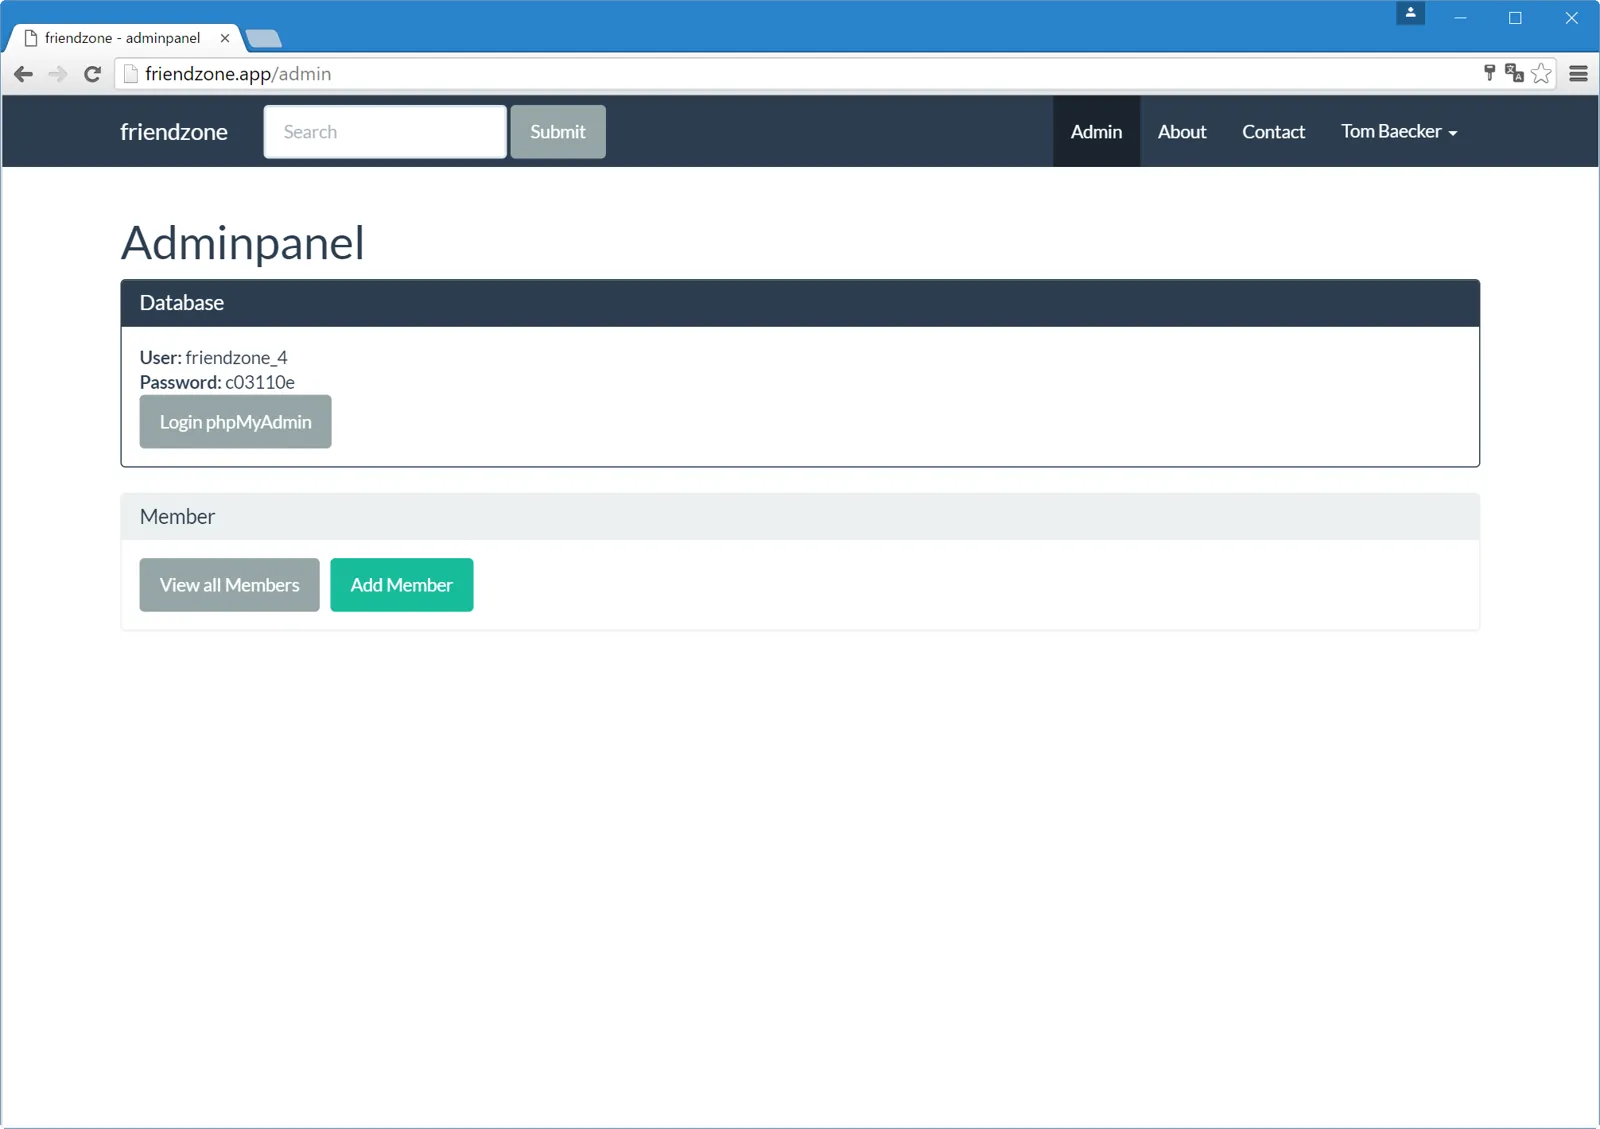Select the password c03110e text
Image resolution: width=1600 pixels, height=1129 pixels.
(260, 382)
